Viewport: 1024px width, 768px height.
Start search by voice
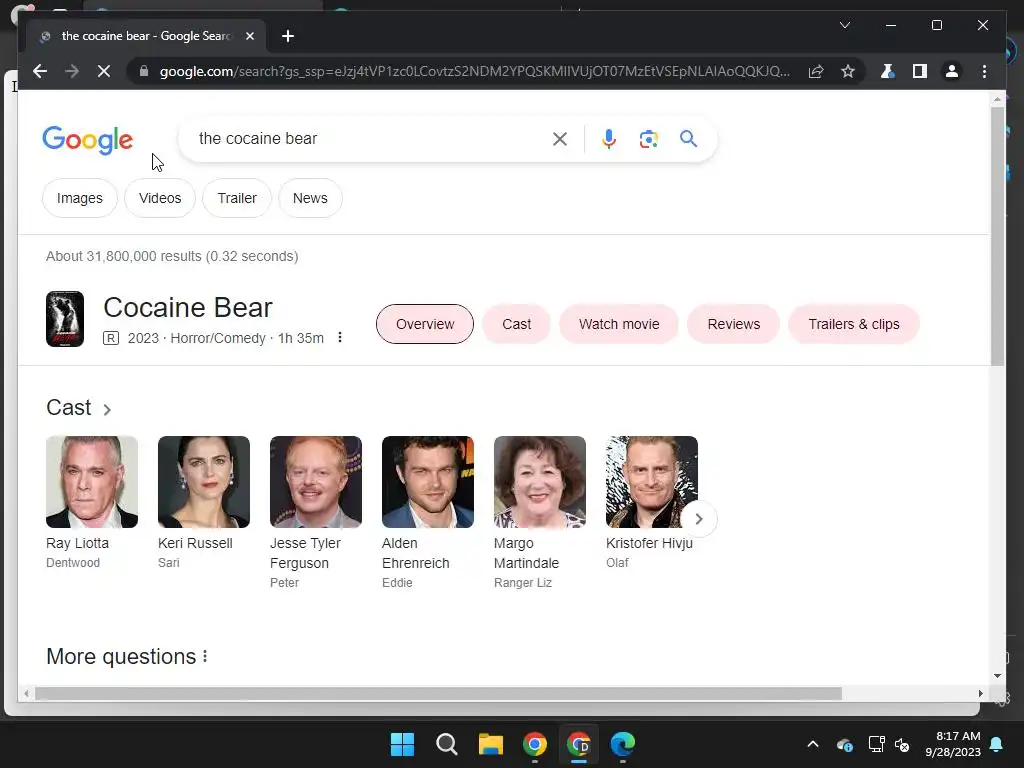point(609,138)
